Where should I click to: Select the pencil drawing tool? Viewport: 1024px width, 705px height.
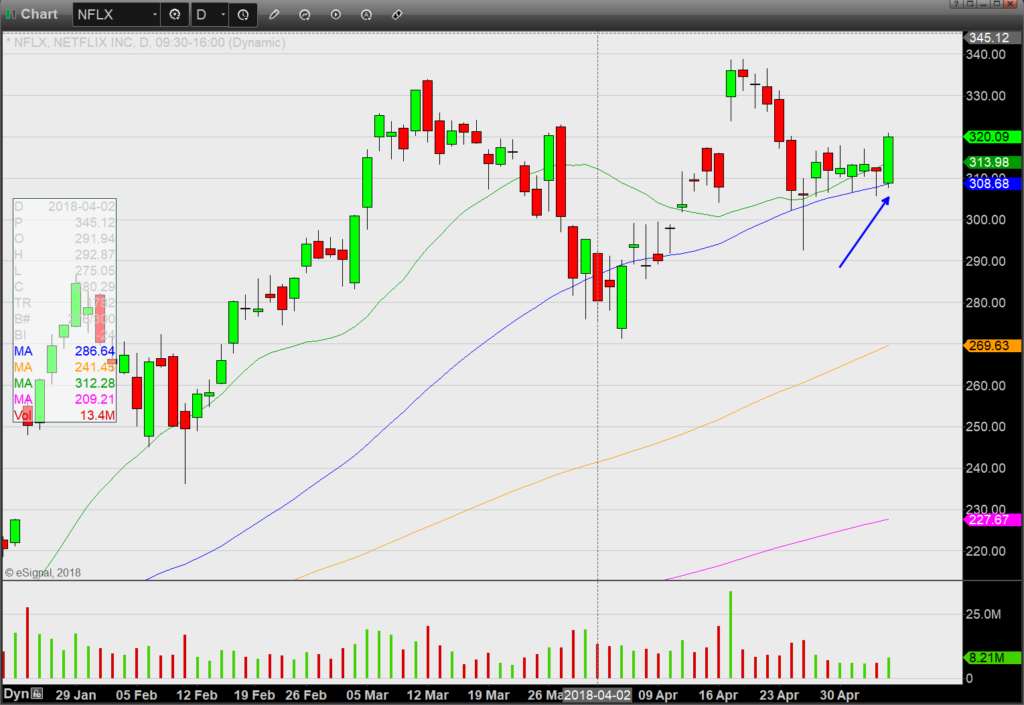pos(274,14)
